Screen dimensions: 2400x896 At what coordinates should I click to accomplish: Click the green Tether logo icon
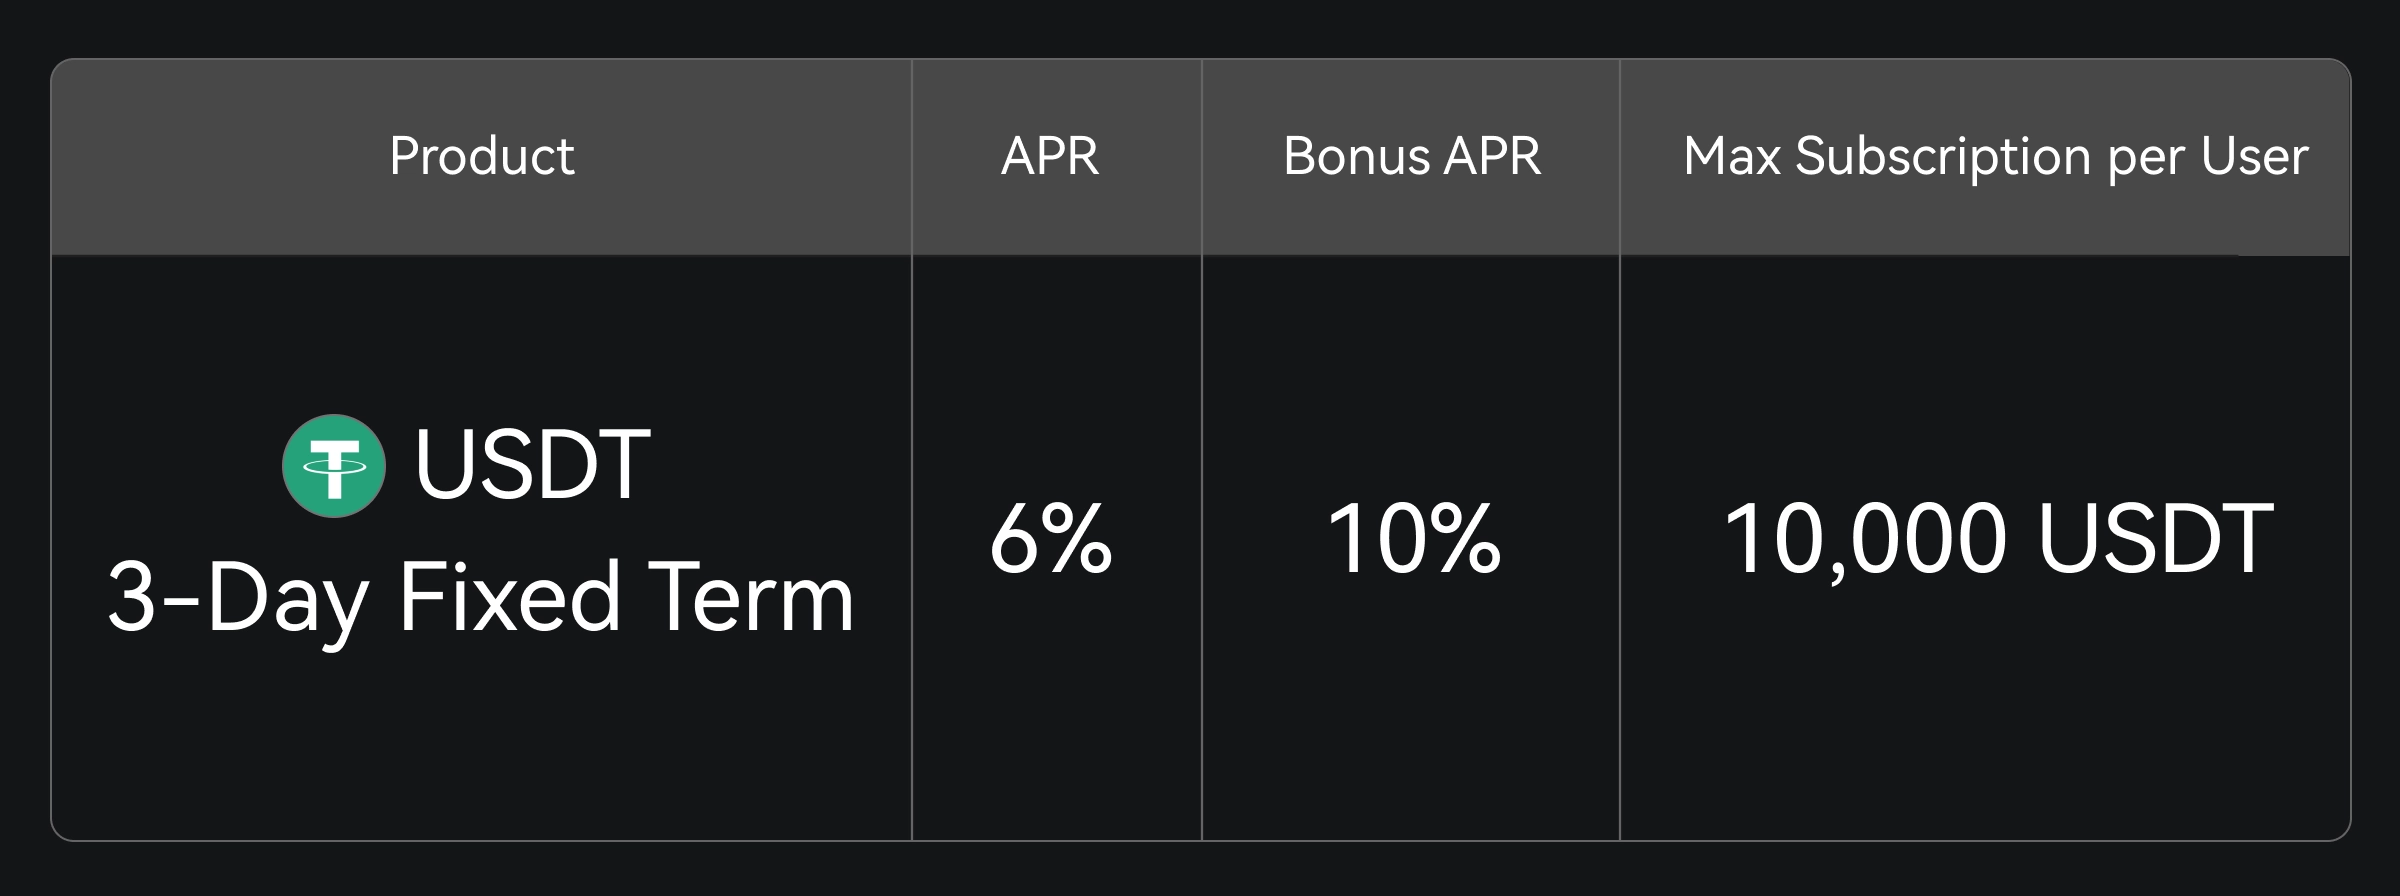tap(333, 466)
